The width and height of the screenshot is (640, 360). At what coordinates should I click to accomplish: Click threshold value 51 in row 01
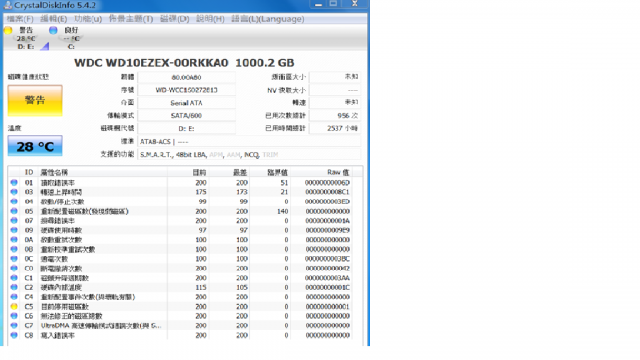284,182
